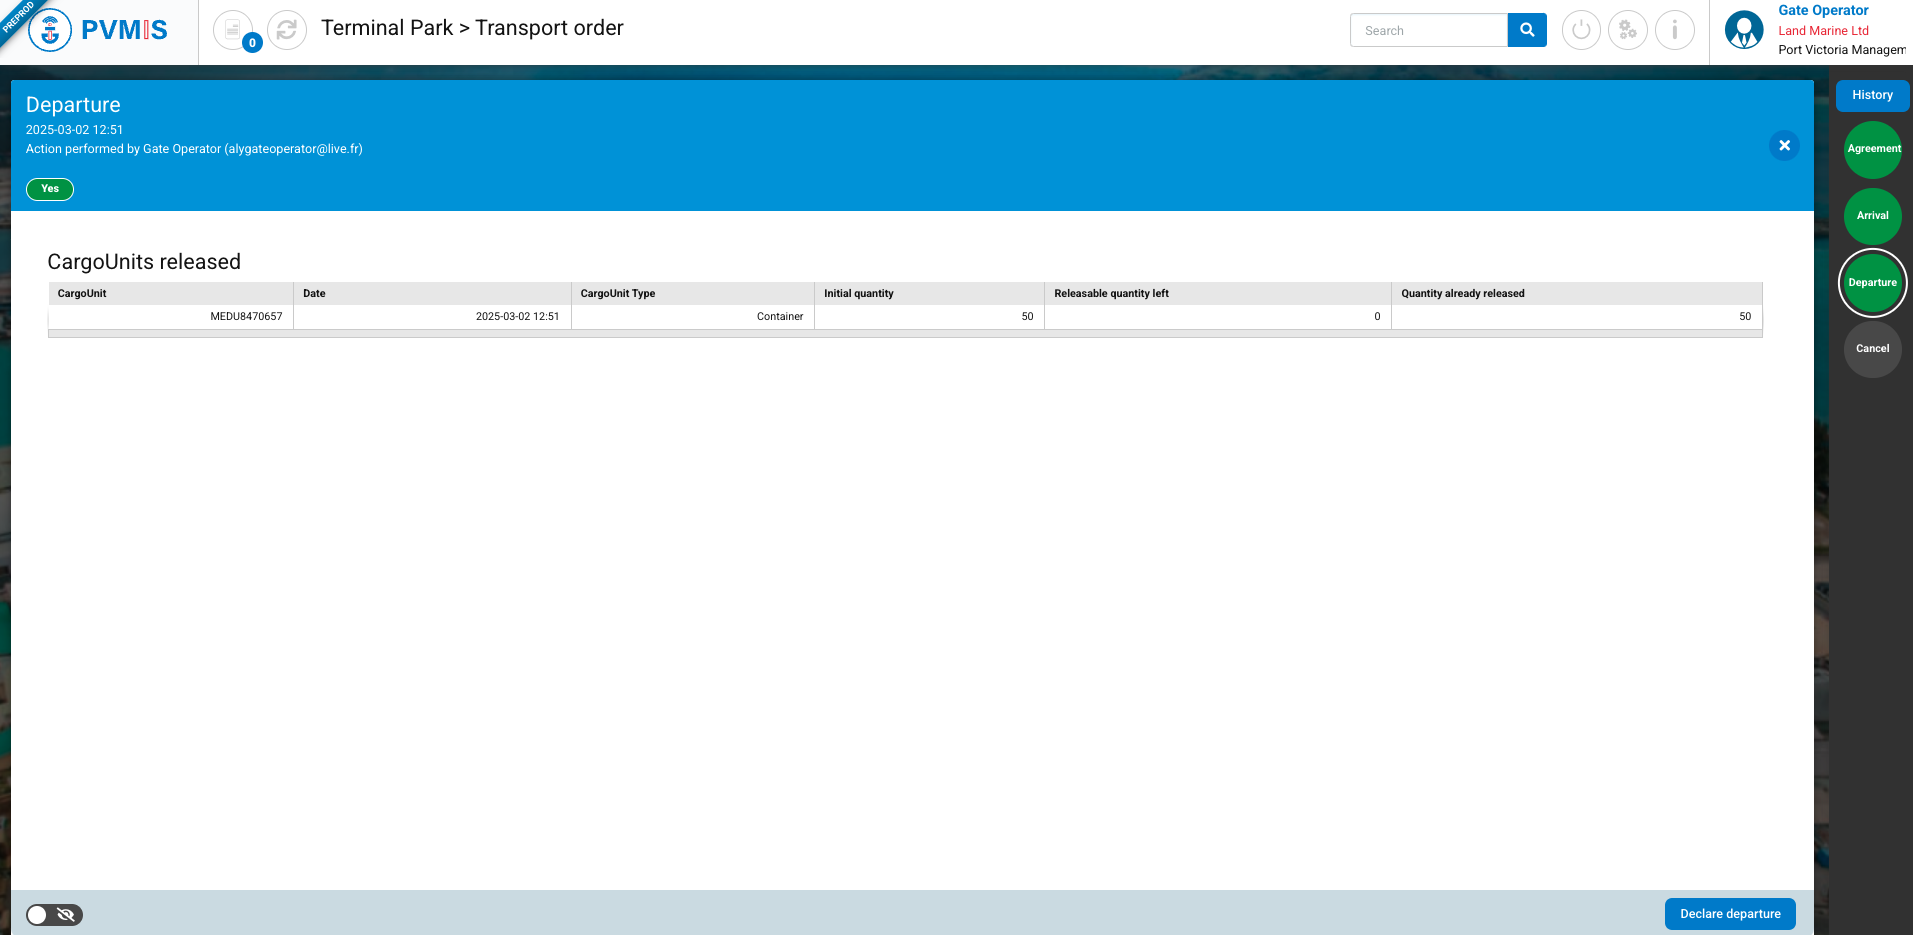Select the Arrival step
Viewport: 1913px width, 935px height.
tap(1872, 216)
